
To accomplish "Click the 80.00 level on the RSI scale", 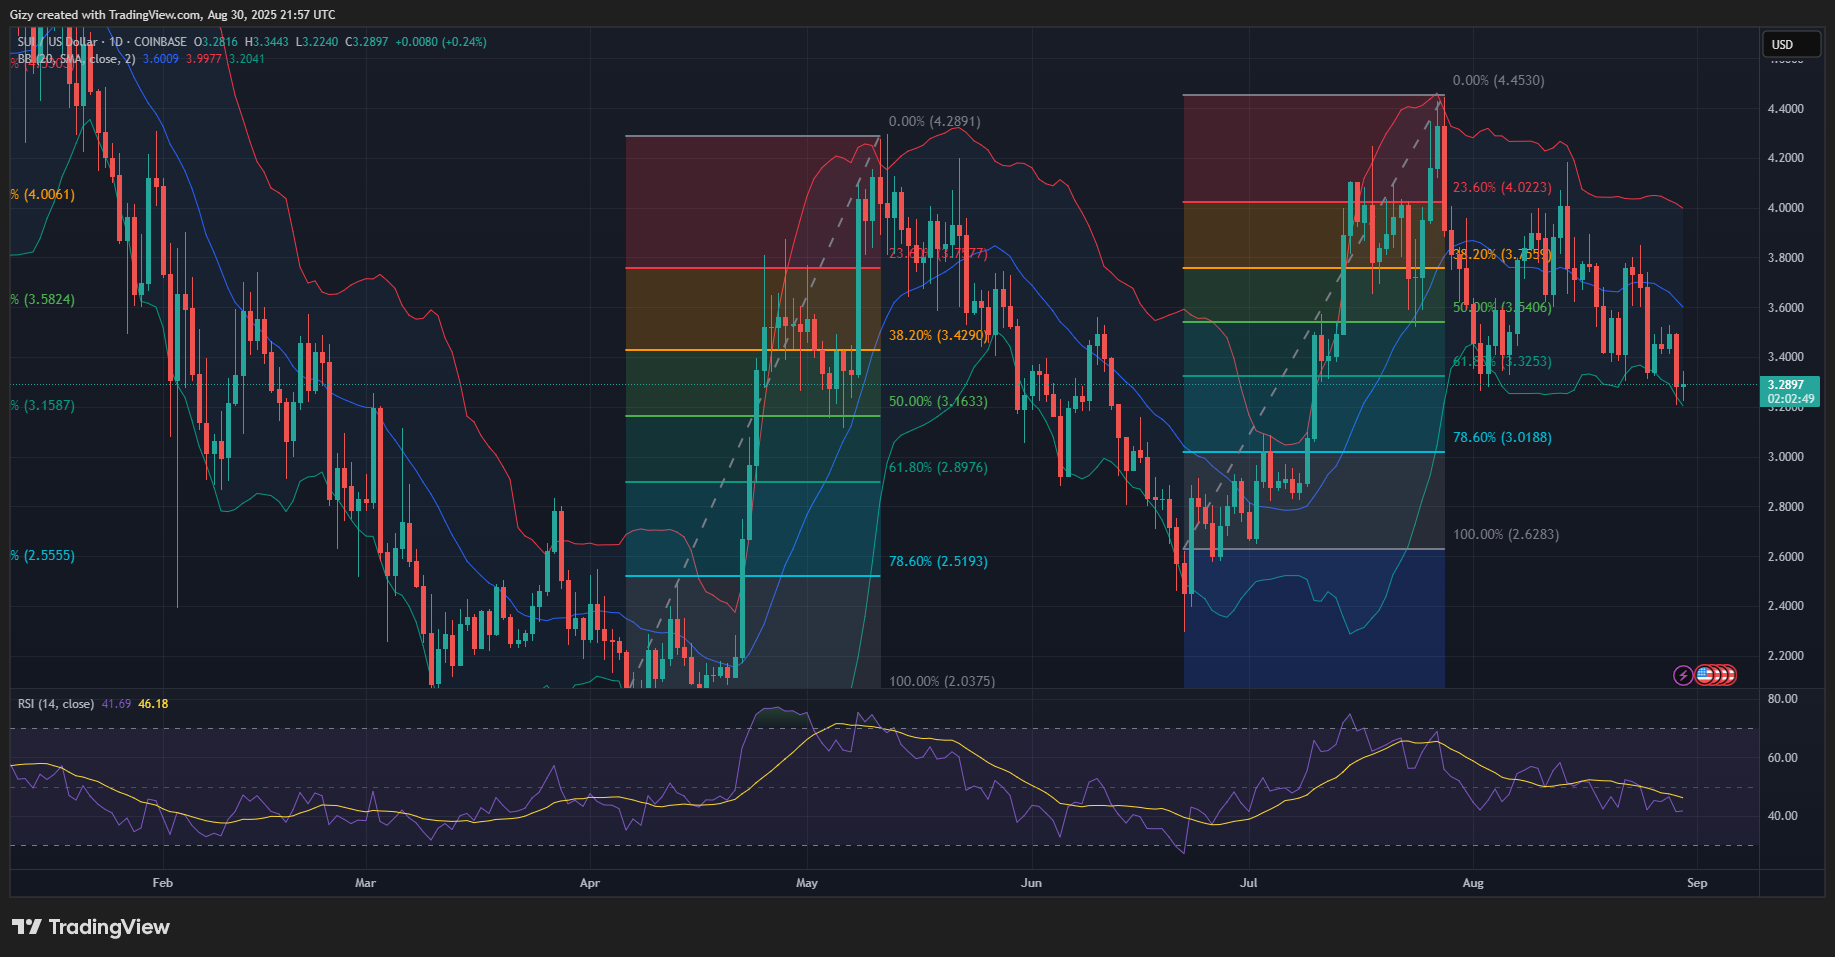I will 1782,699.
